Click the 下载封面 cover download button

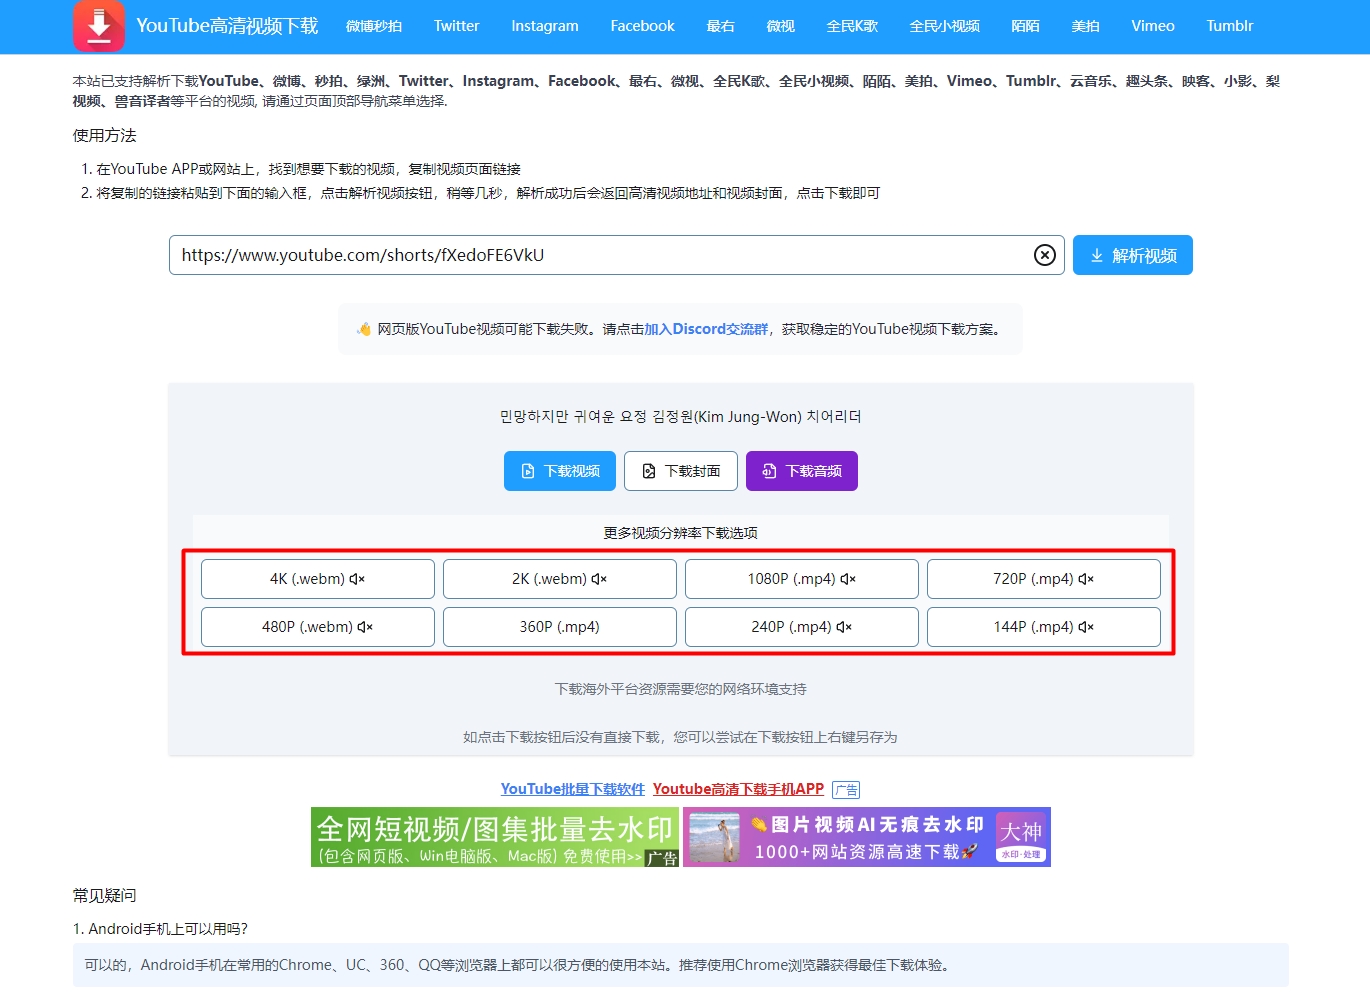[681, 471]
